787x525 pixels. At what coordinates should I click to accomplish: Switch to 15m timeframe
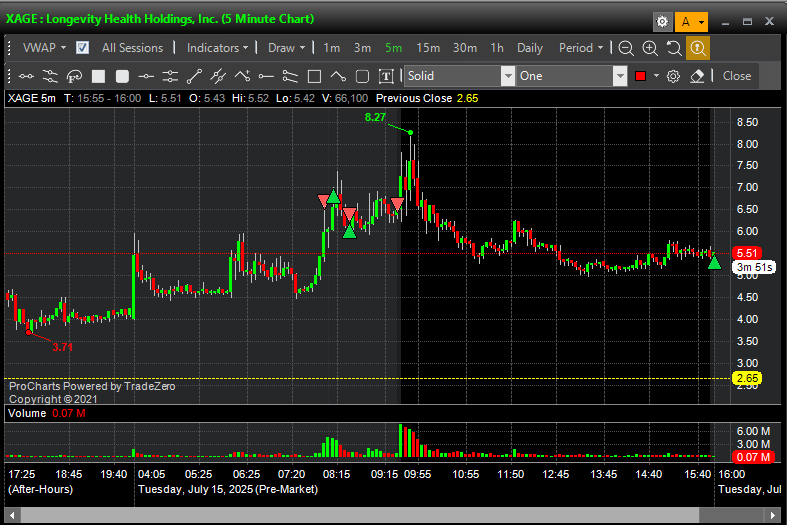pos(428,48)
